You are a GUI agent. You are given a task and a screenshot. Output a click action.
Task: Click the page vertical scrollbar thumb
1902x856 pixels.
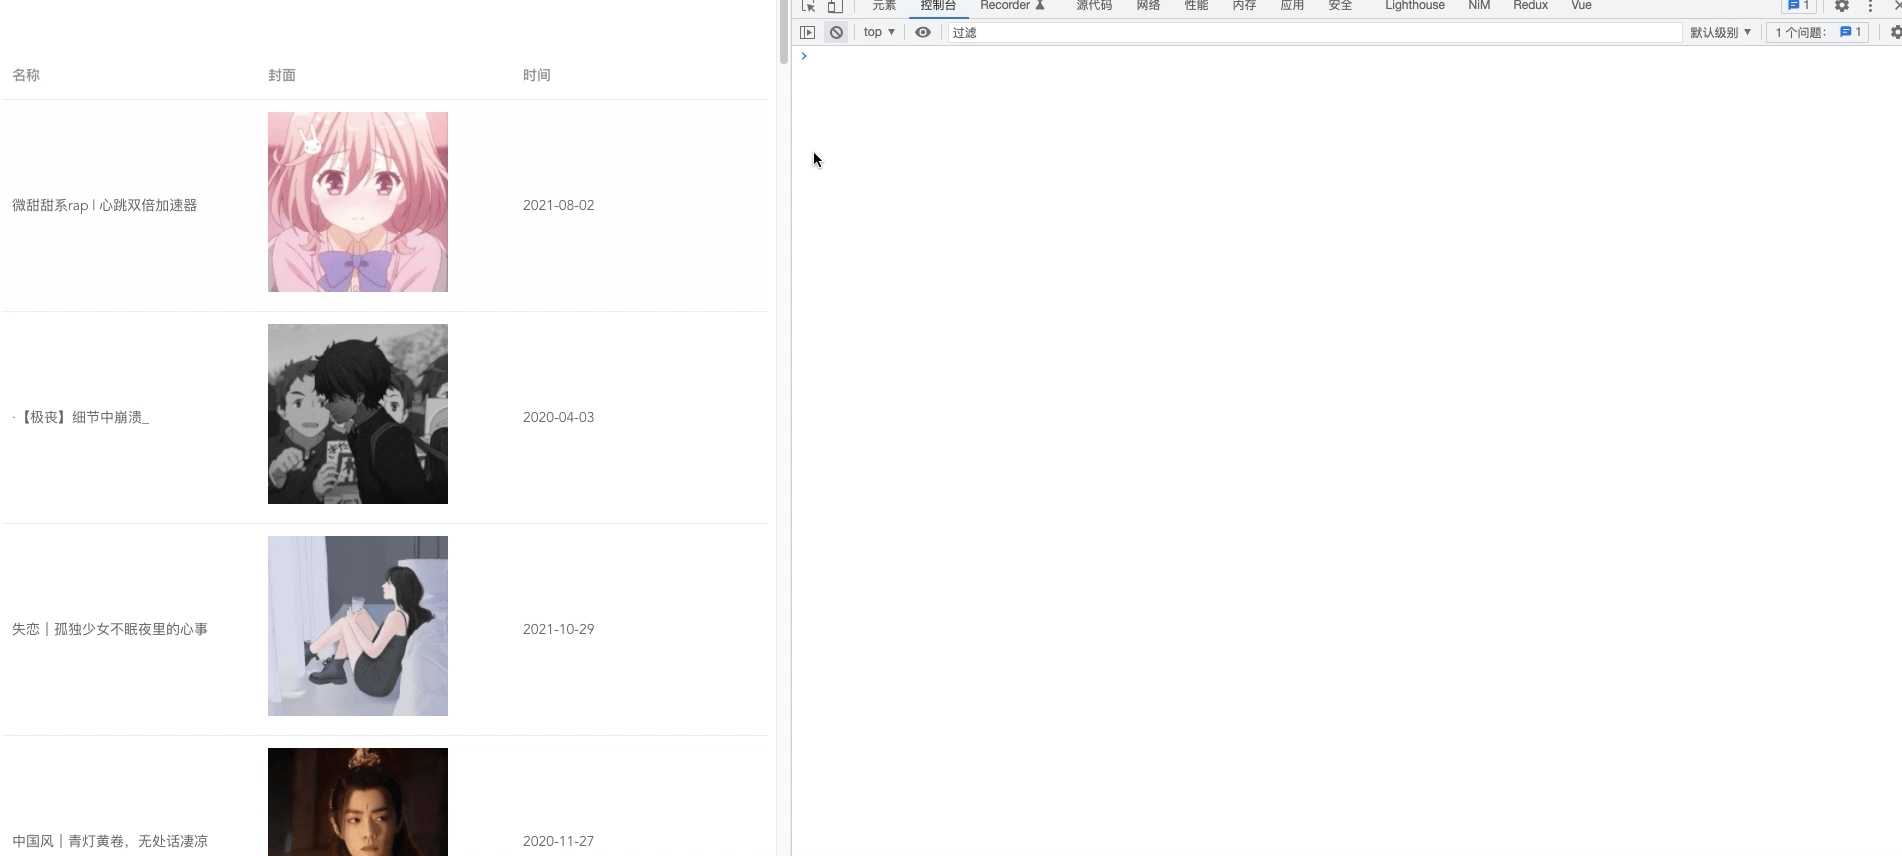click(x=784, y=31)
